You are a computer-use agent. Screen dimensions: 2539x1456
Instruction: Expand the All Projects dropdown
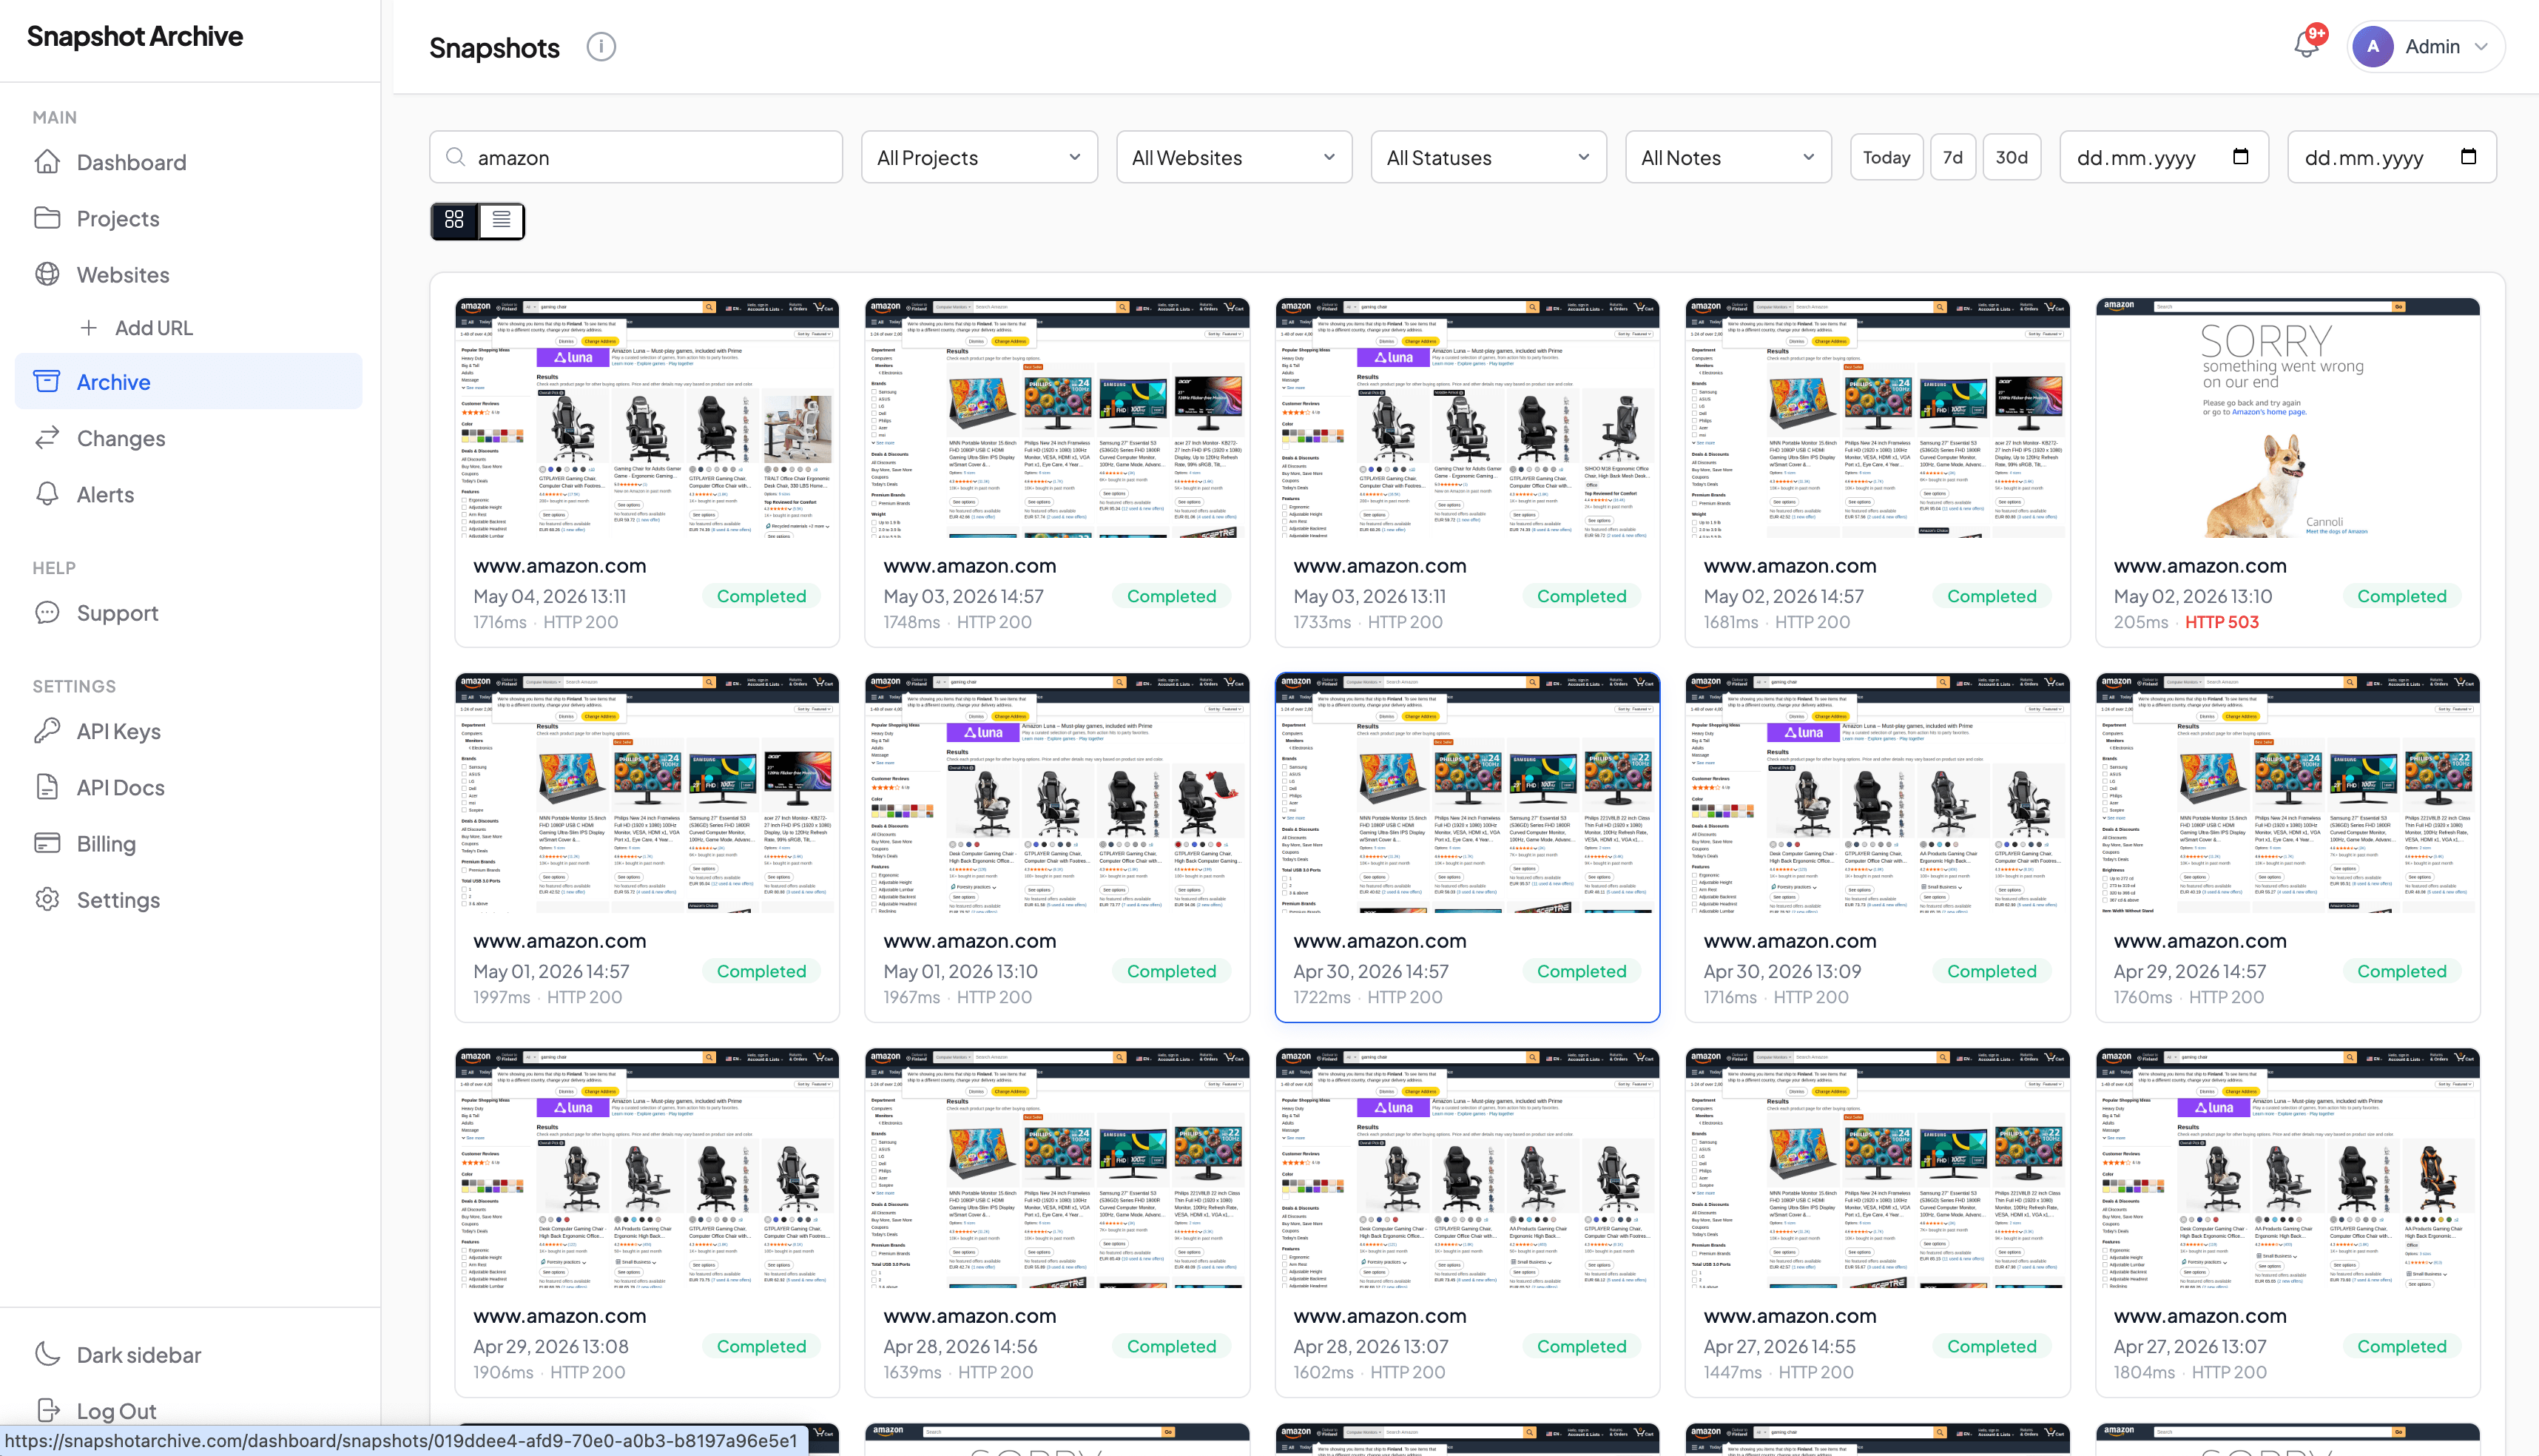(979, 157)
